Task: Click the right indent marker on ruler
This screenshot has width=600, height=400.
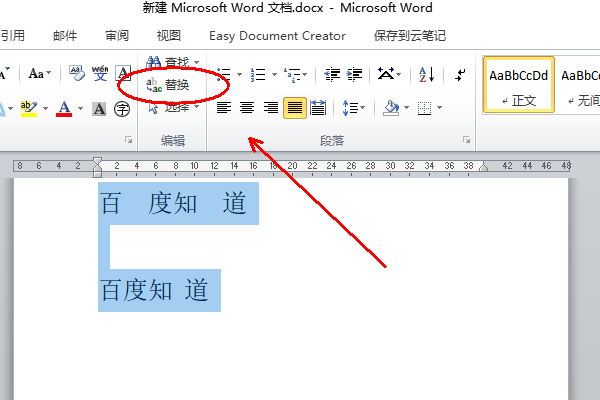Action: (484, 167)
